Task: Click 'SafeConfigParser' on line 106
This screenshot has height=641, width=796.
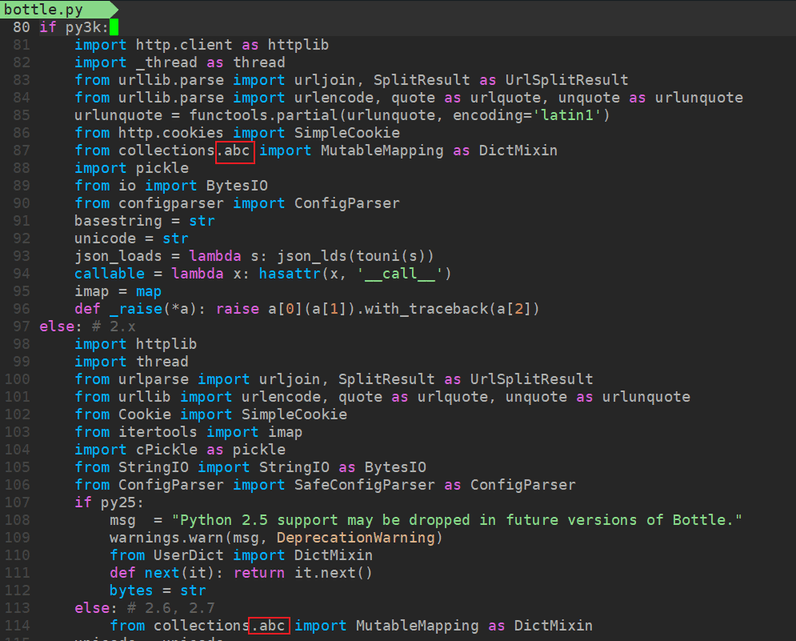Action: pos(364,485)
